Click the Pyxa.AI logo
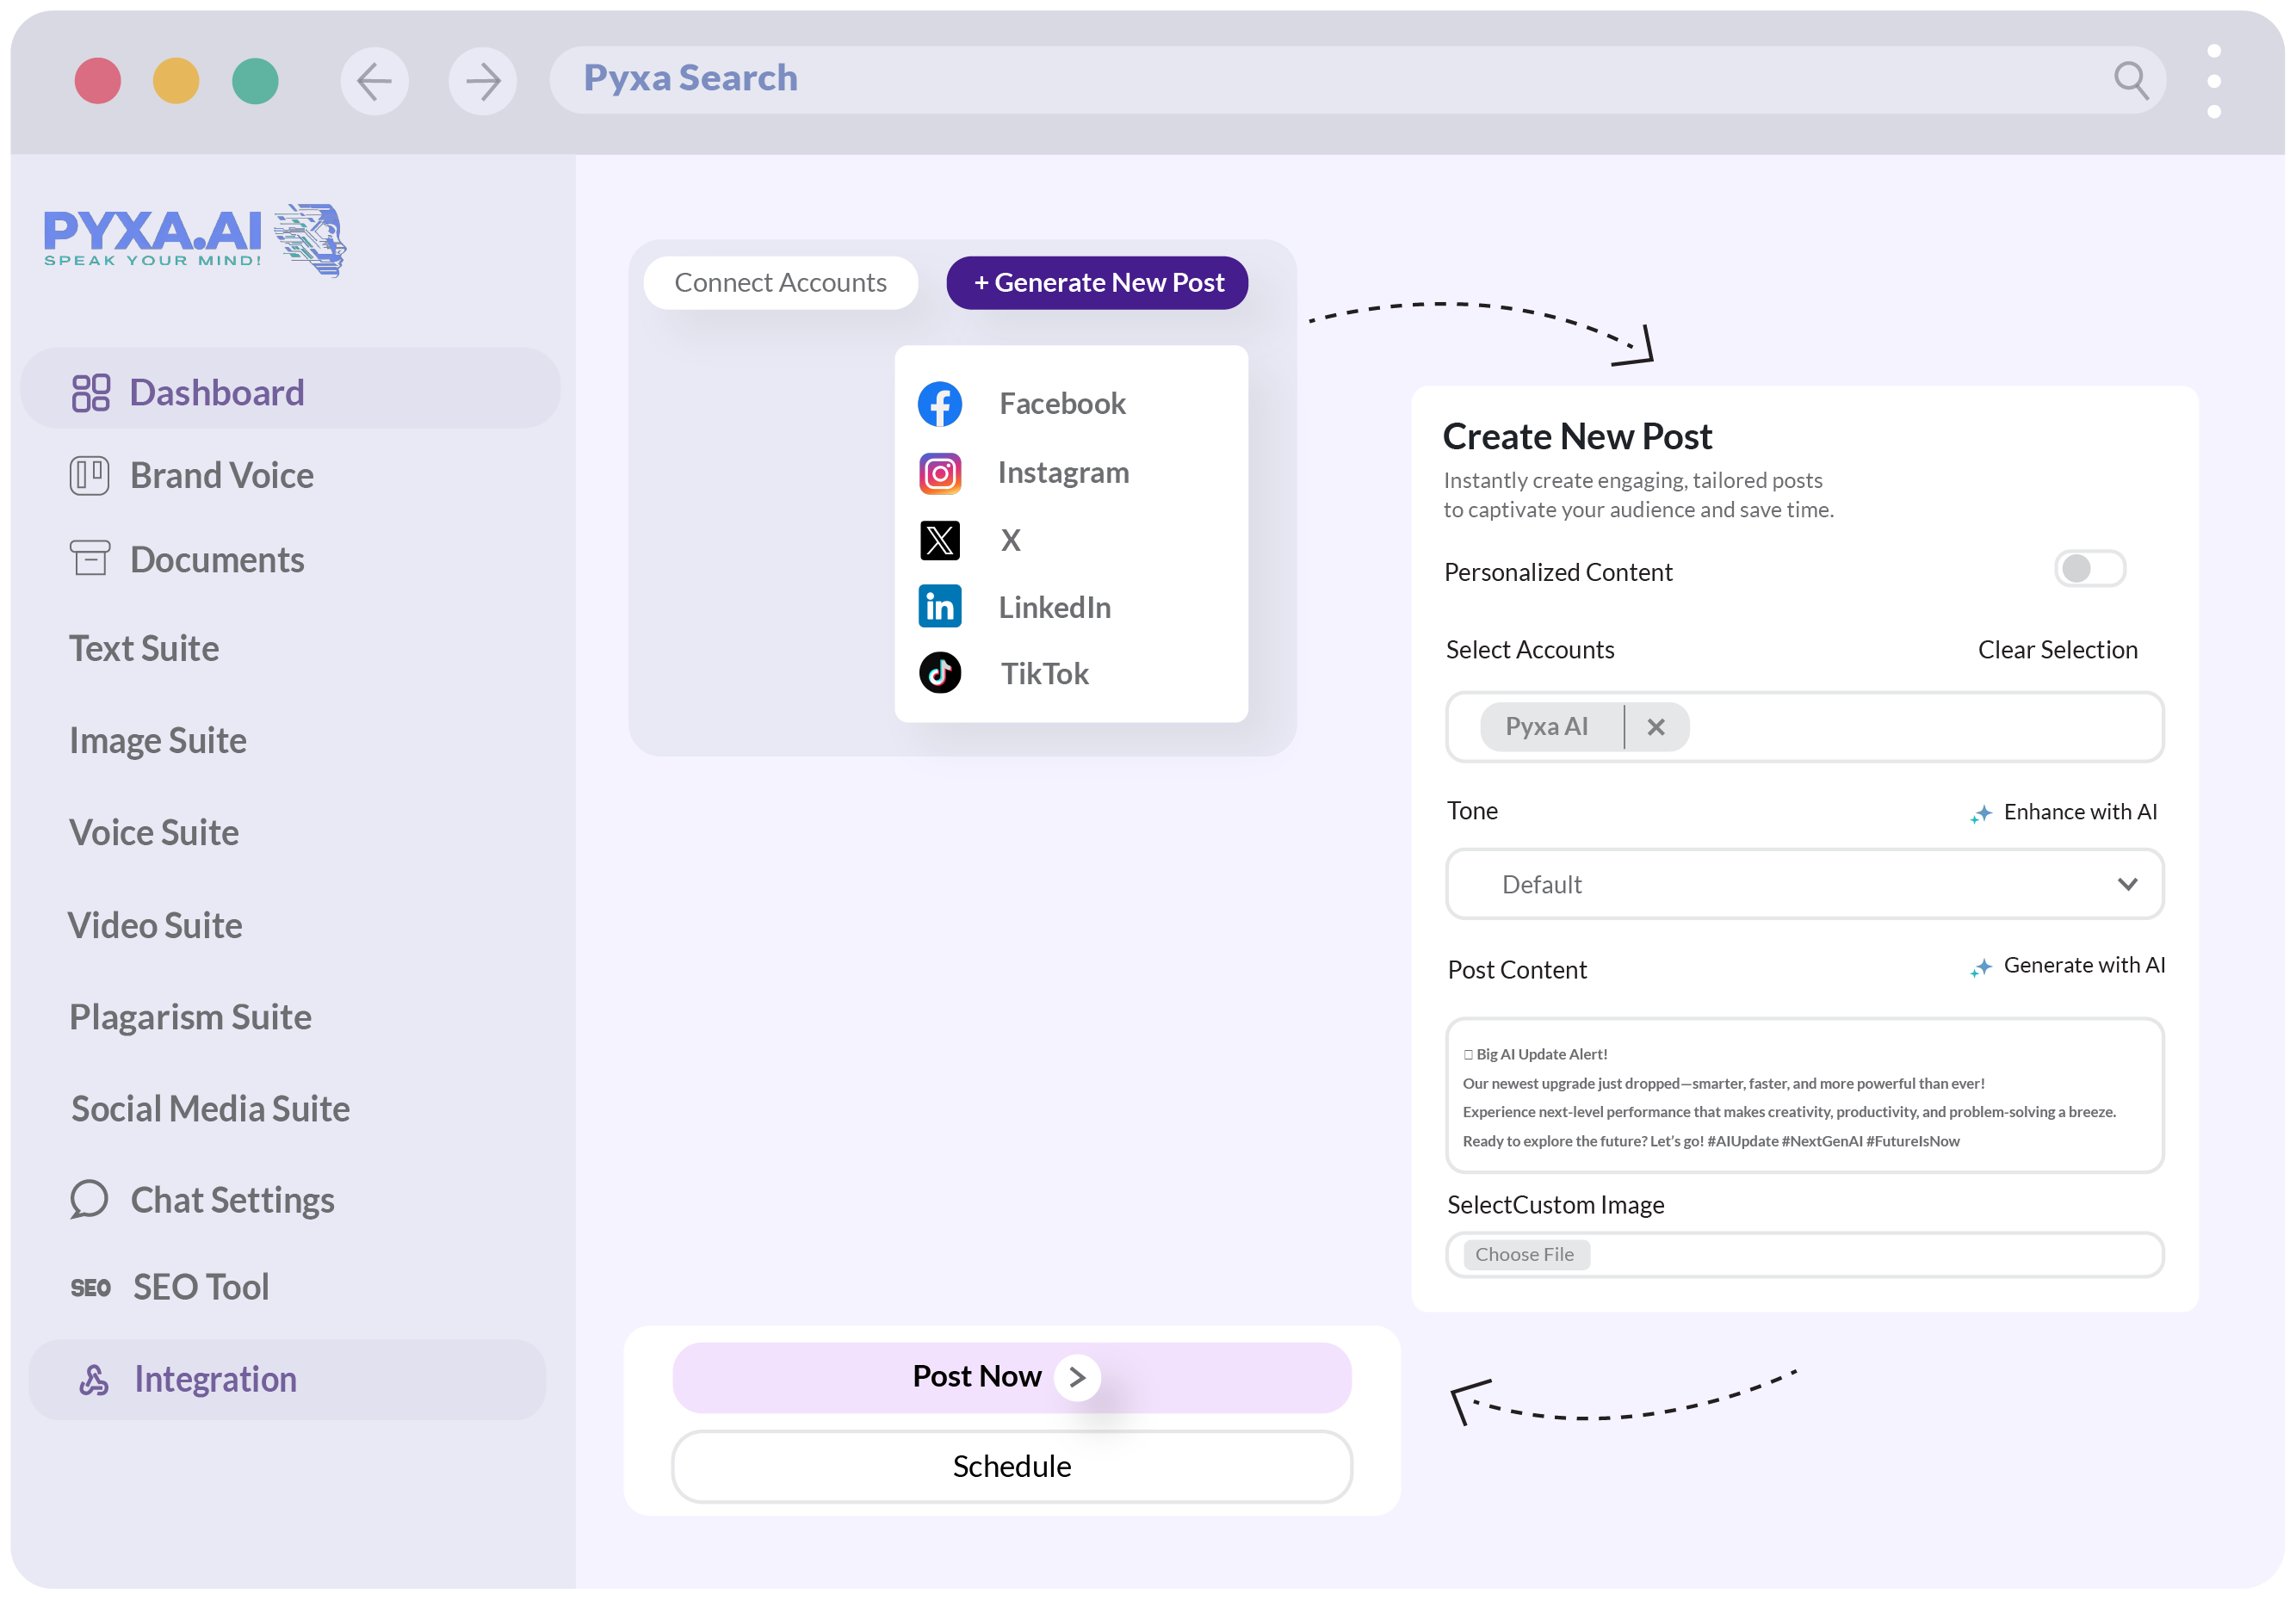 point(195,240)
